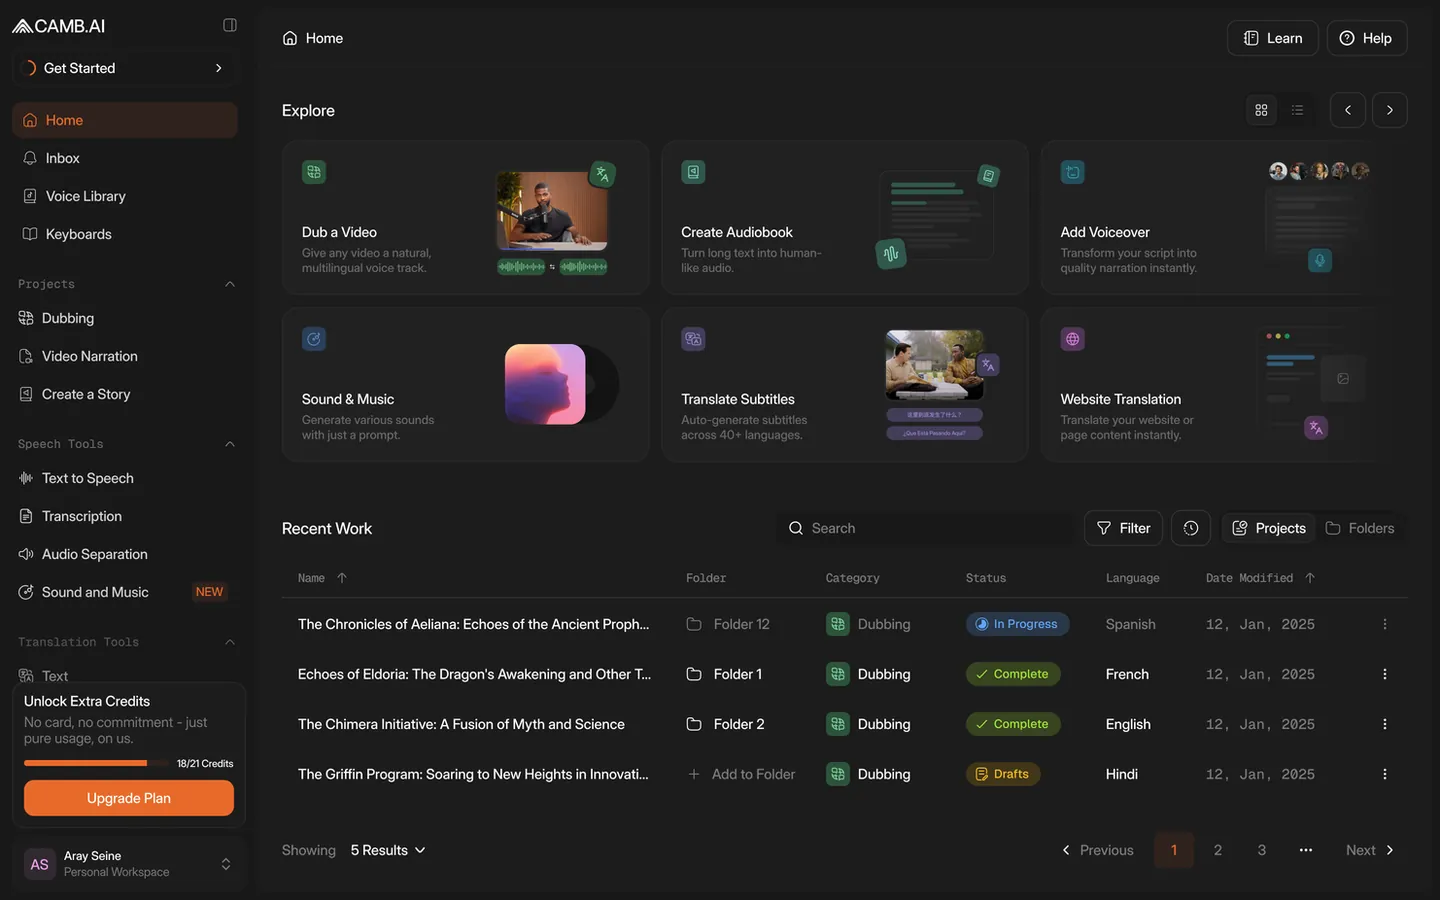Open options menu for Griffin Program row

click(1385, 774)
